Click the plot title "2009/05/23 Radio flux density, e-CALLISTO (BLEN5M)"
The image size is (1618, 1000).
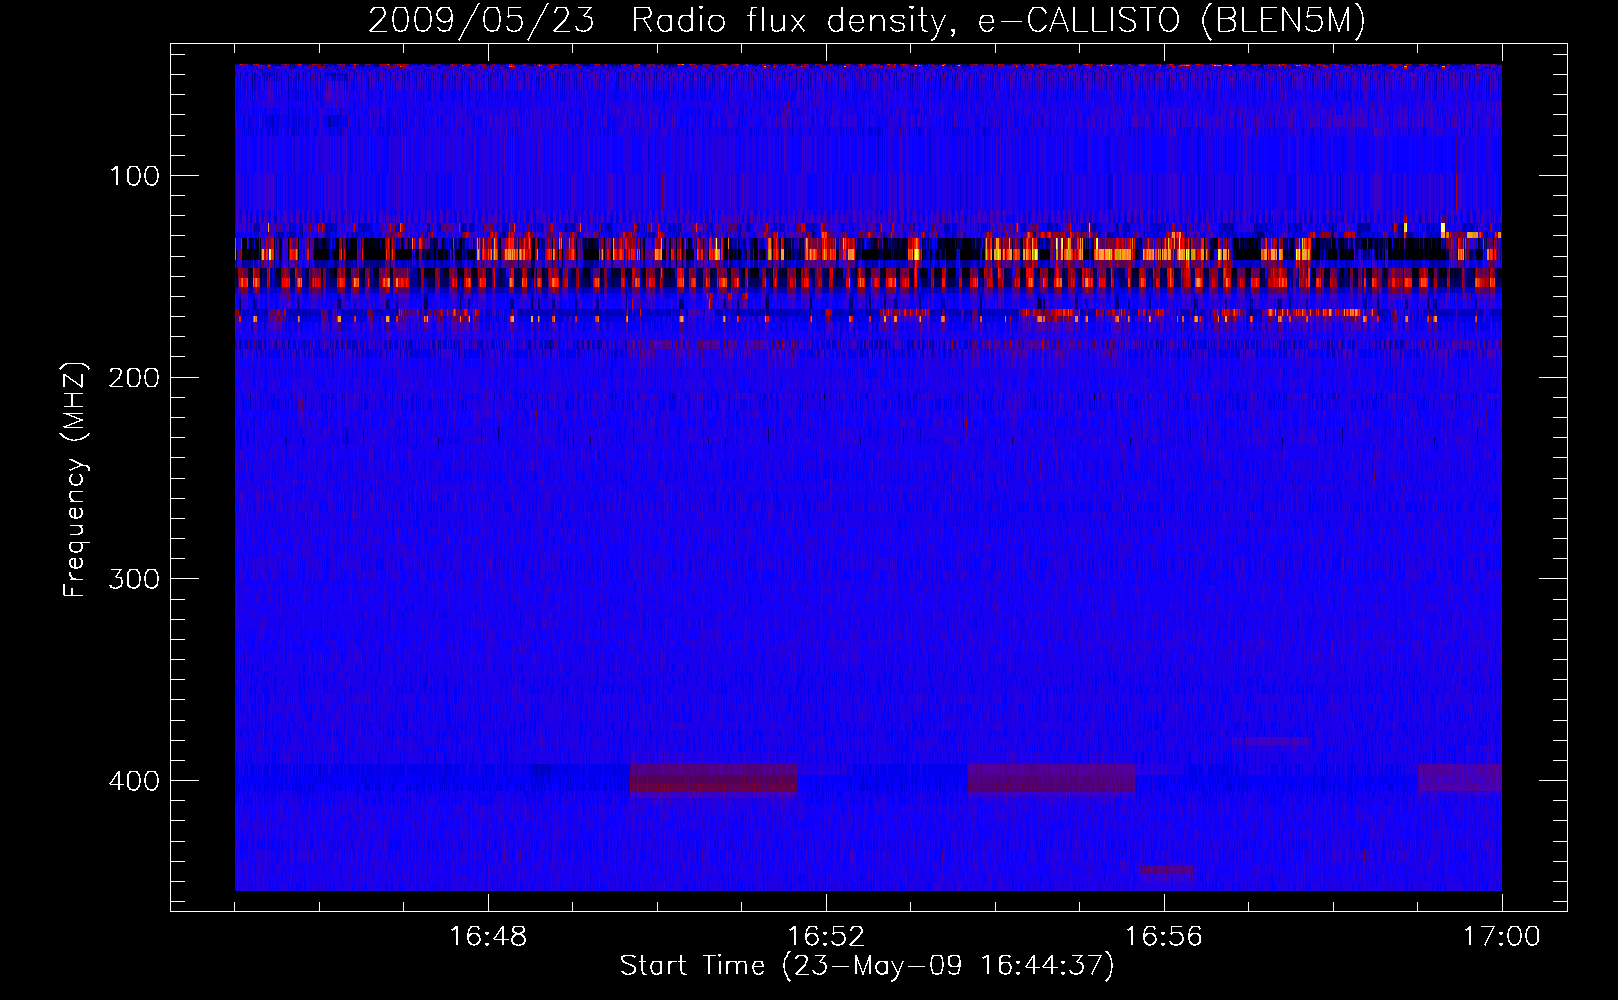coord(867,21)
